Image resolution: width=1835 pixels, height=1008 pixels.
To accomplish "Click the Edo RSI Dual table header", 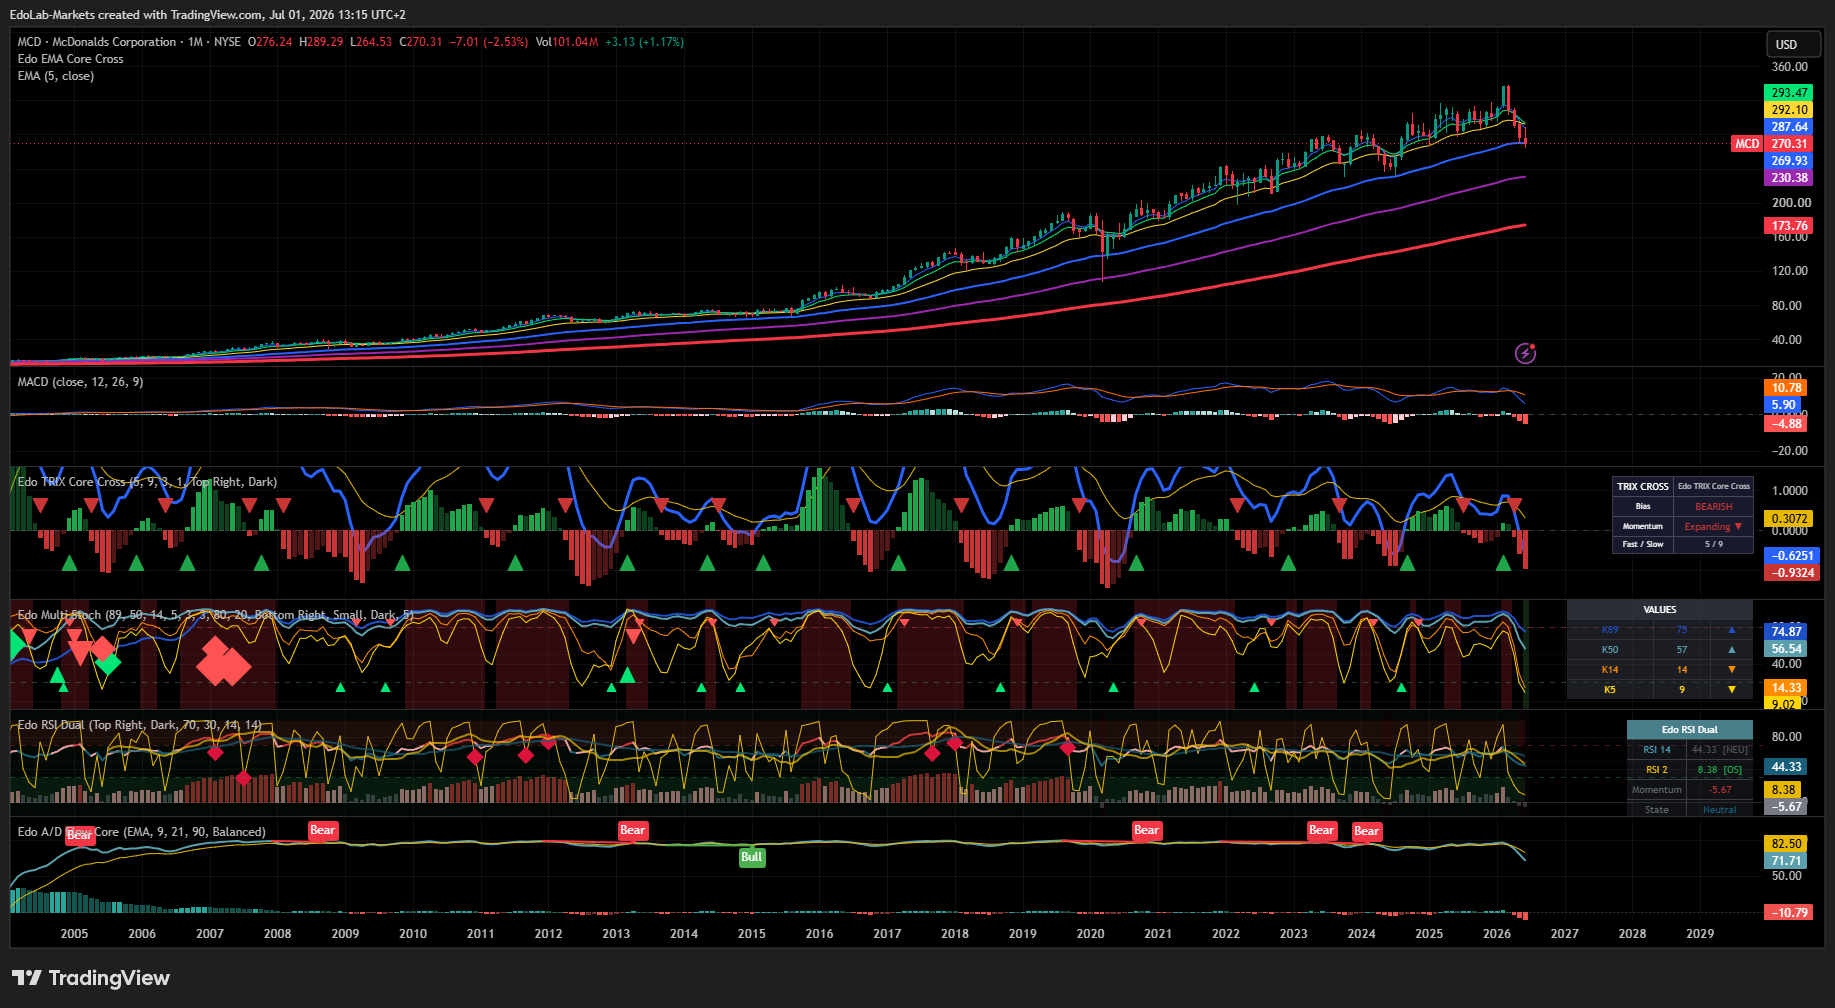I will 1690,730.
